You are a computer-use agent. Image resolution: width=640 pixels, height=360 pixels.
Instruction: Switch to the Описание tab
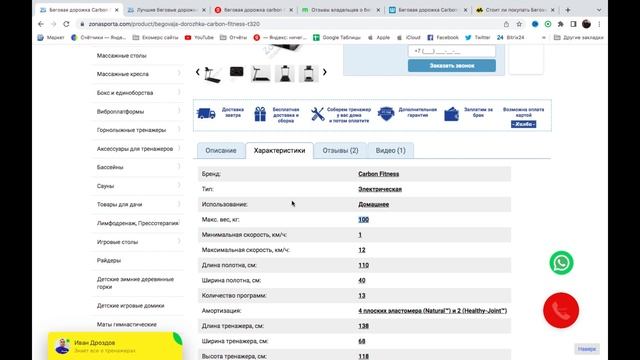pyautogui.click(x=221, y=151)
